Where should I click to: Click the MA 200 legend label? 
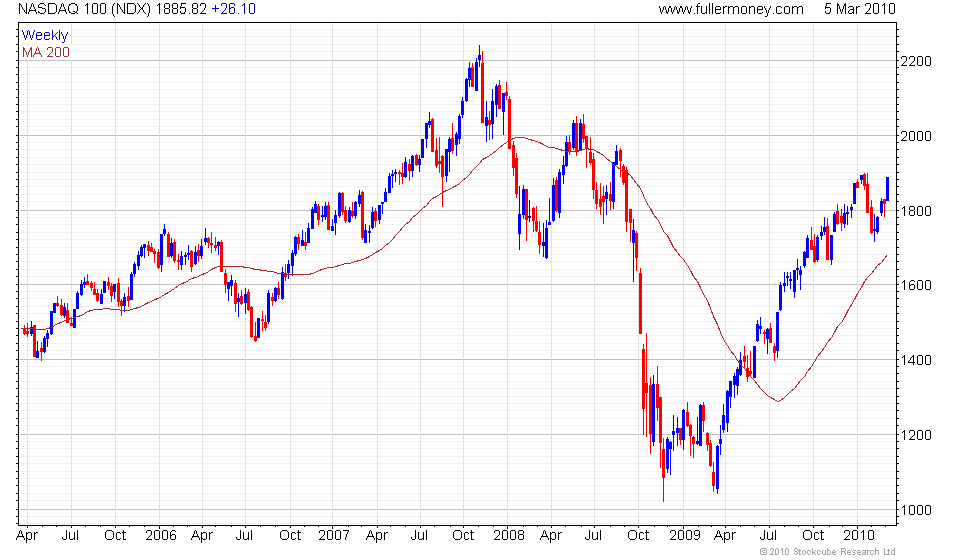[46, 52]
